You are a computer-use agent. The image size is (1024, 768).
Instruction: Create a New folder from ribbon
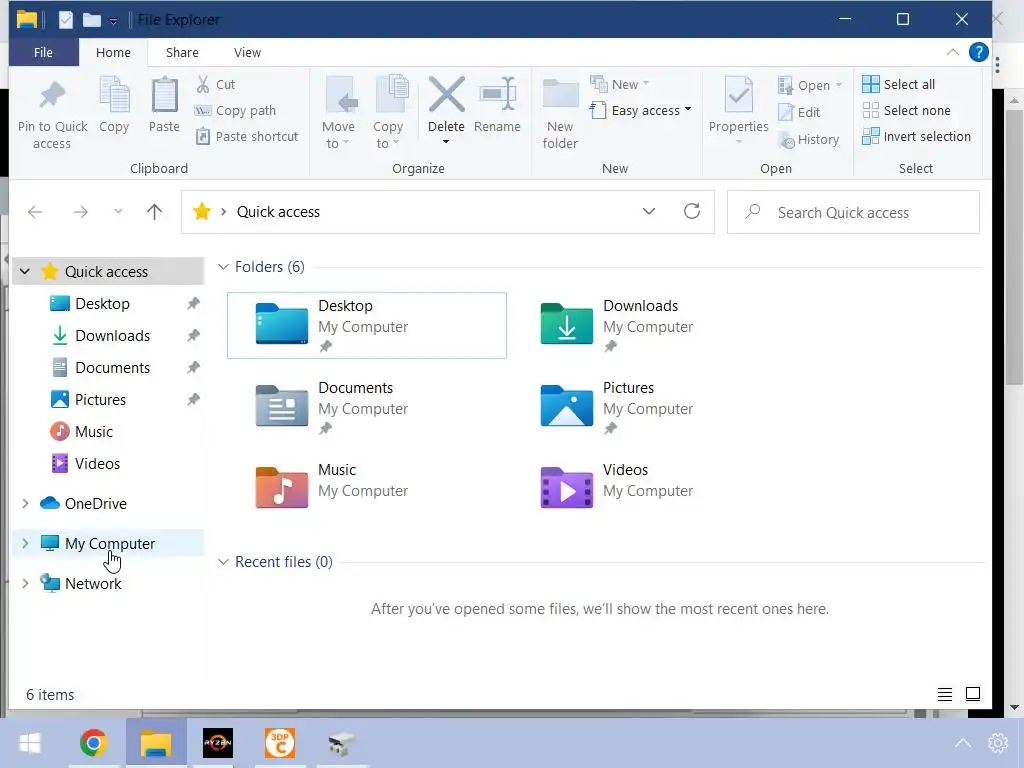tap(560, 114)
